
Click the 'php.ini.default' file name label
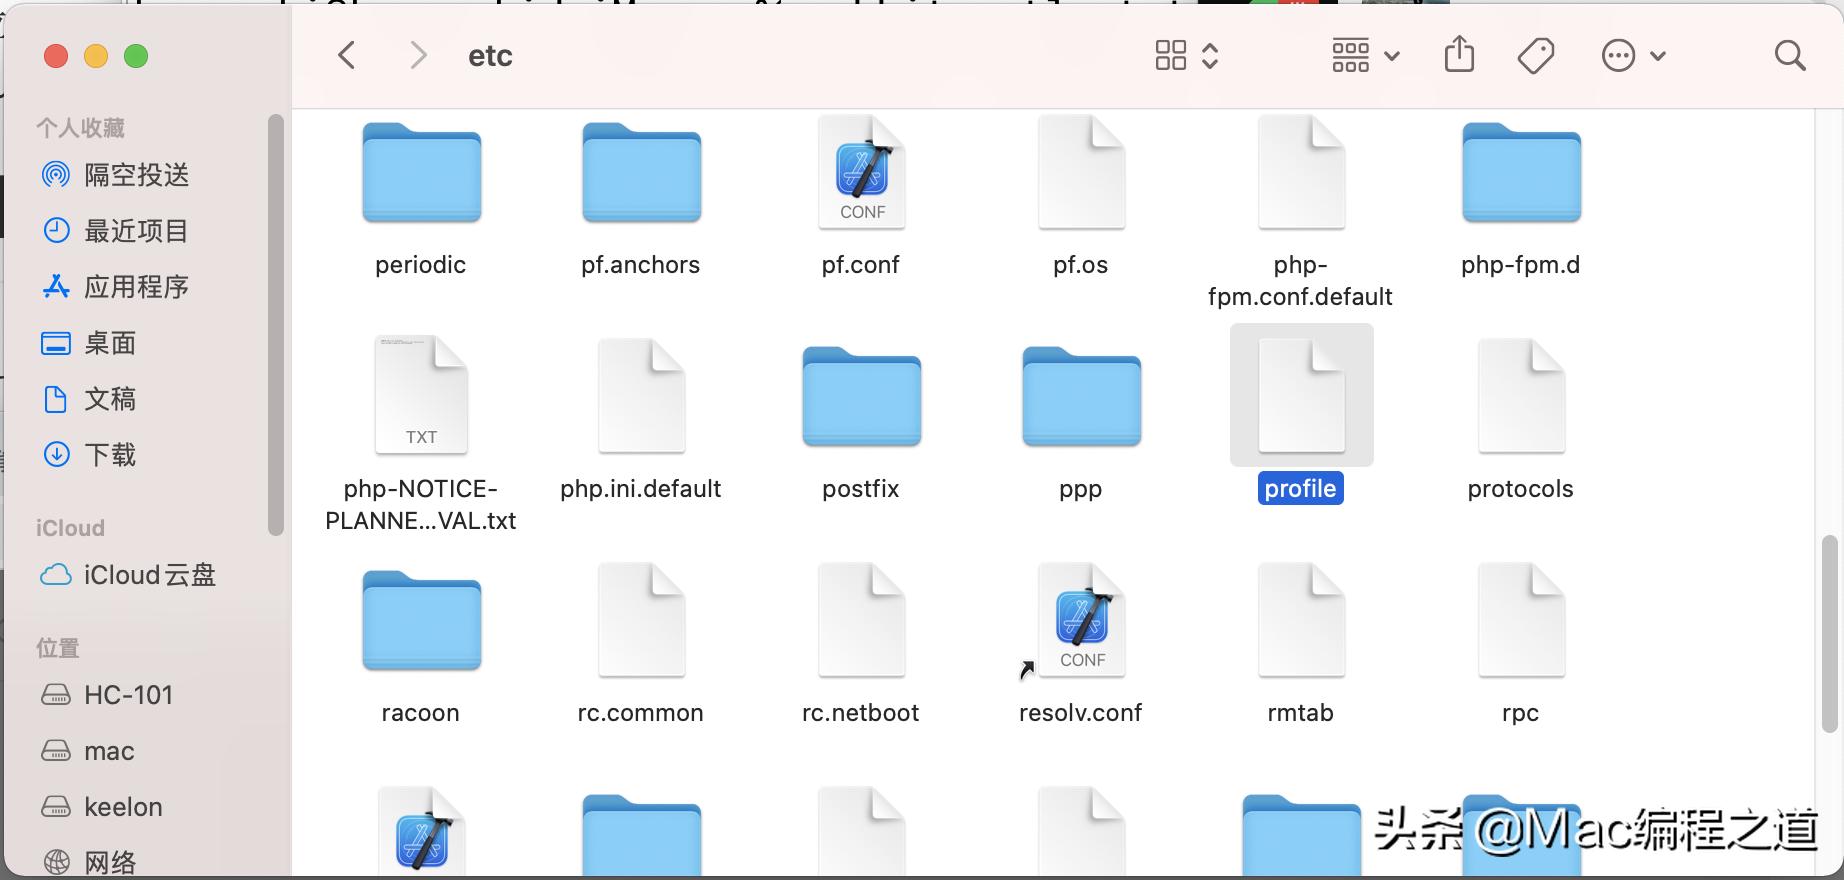[x=641, y=489]
